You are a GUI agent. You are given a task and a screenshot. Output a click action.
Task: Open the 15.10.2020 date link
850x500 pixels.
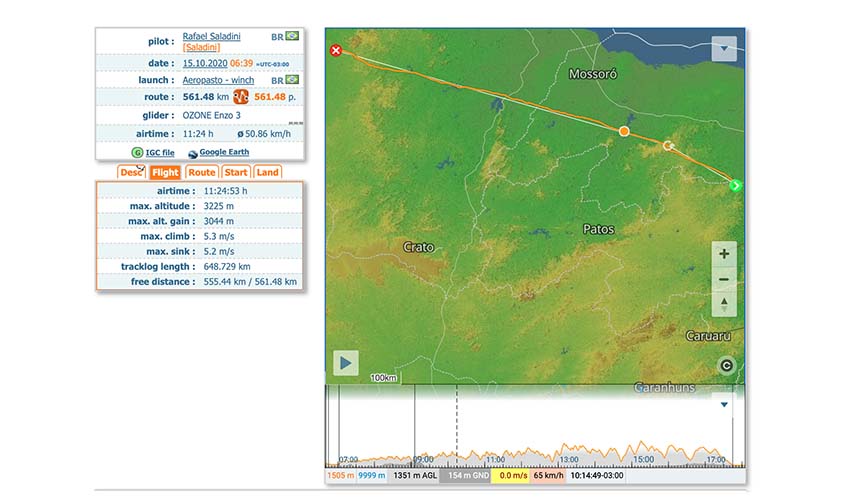pyautogui.click(x=205, y=63)
